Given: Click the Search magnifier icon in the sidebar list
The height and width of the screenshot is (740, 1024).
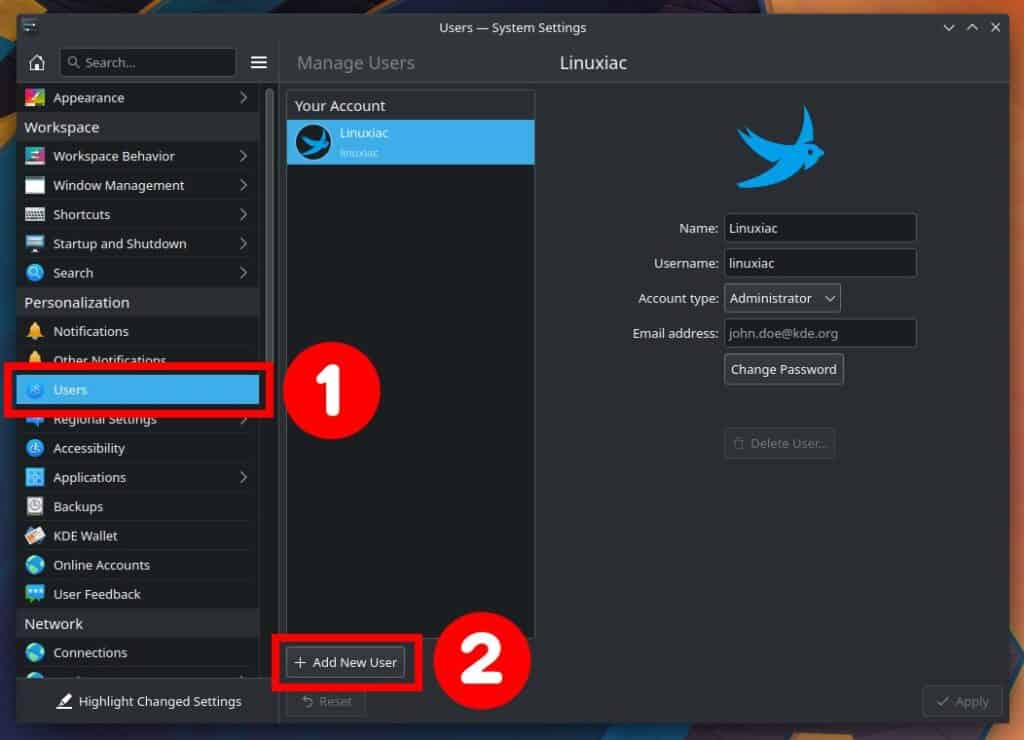Looking at the screenshot, I should 35,273.
